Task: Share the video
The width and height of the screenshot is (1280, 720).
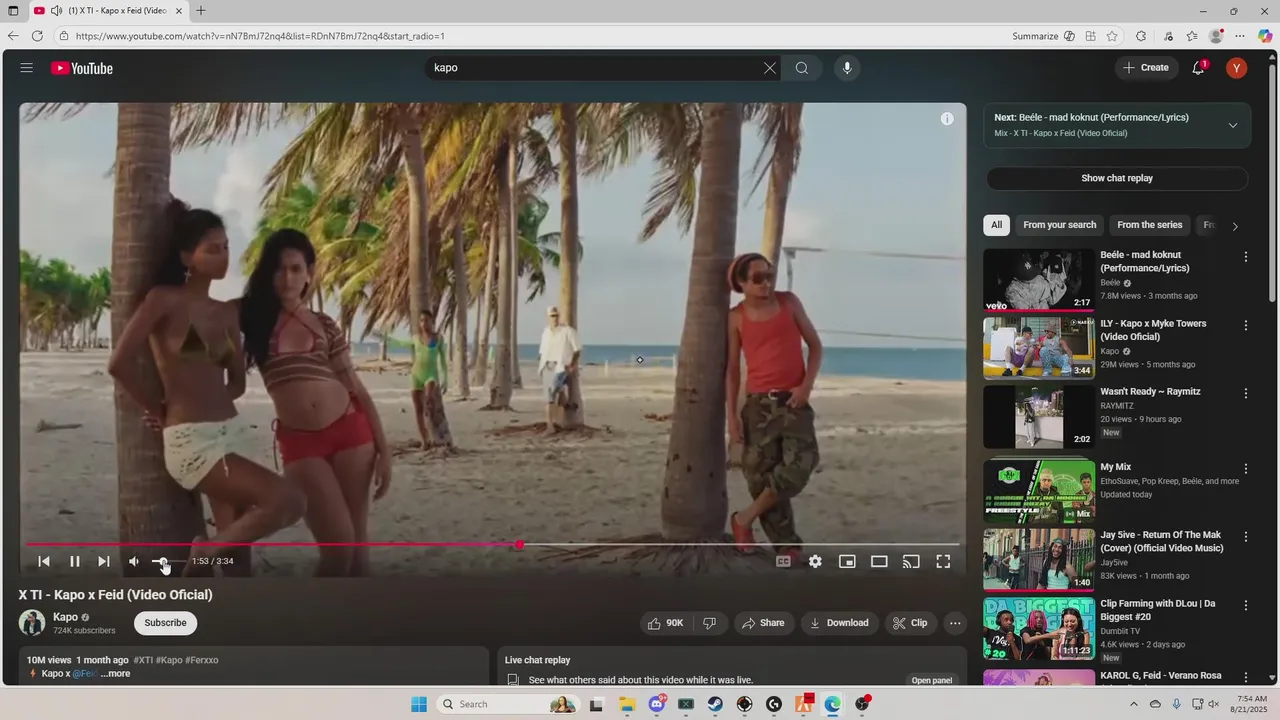Action: pyautogui.click(x=764, y=623)
